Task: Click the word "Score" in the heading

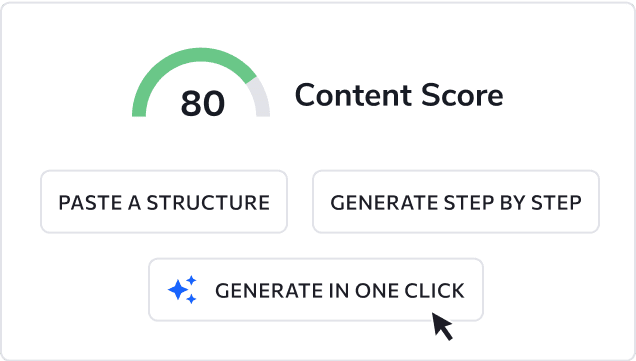Action: click(x=462, y=95)
